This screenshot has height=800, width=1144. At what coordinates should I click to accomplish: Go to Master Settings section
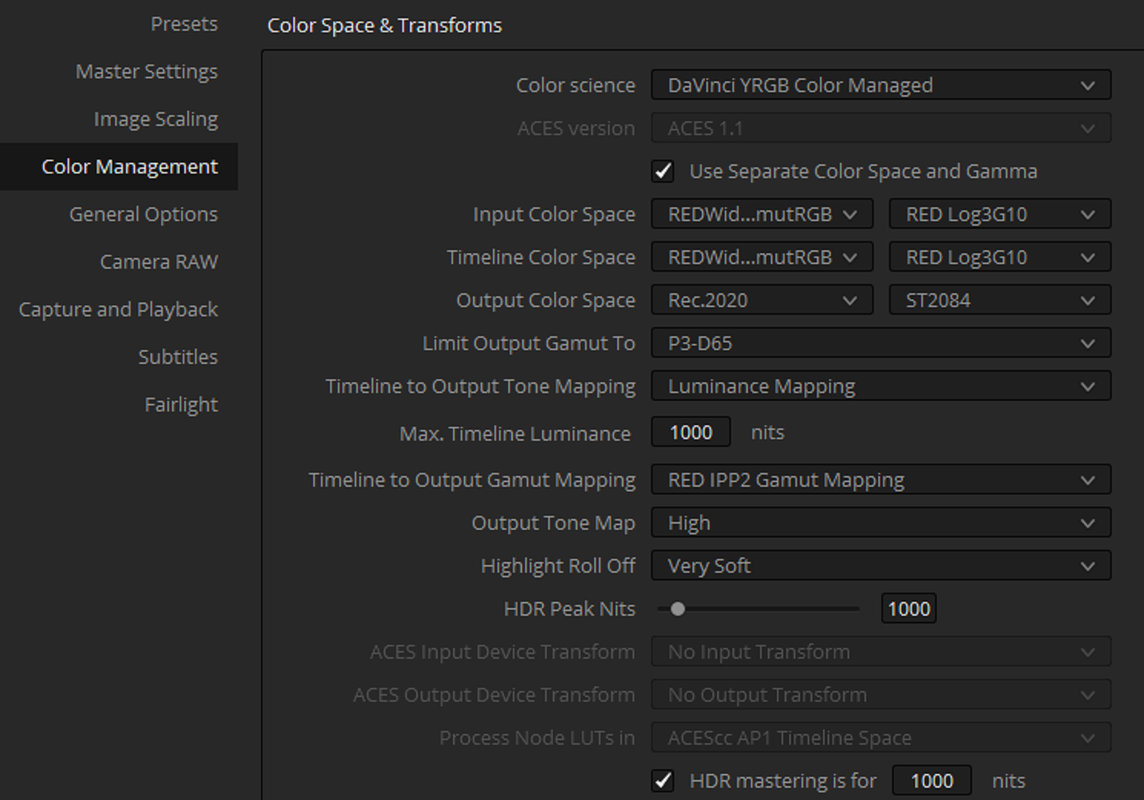click(147, 71)
